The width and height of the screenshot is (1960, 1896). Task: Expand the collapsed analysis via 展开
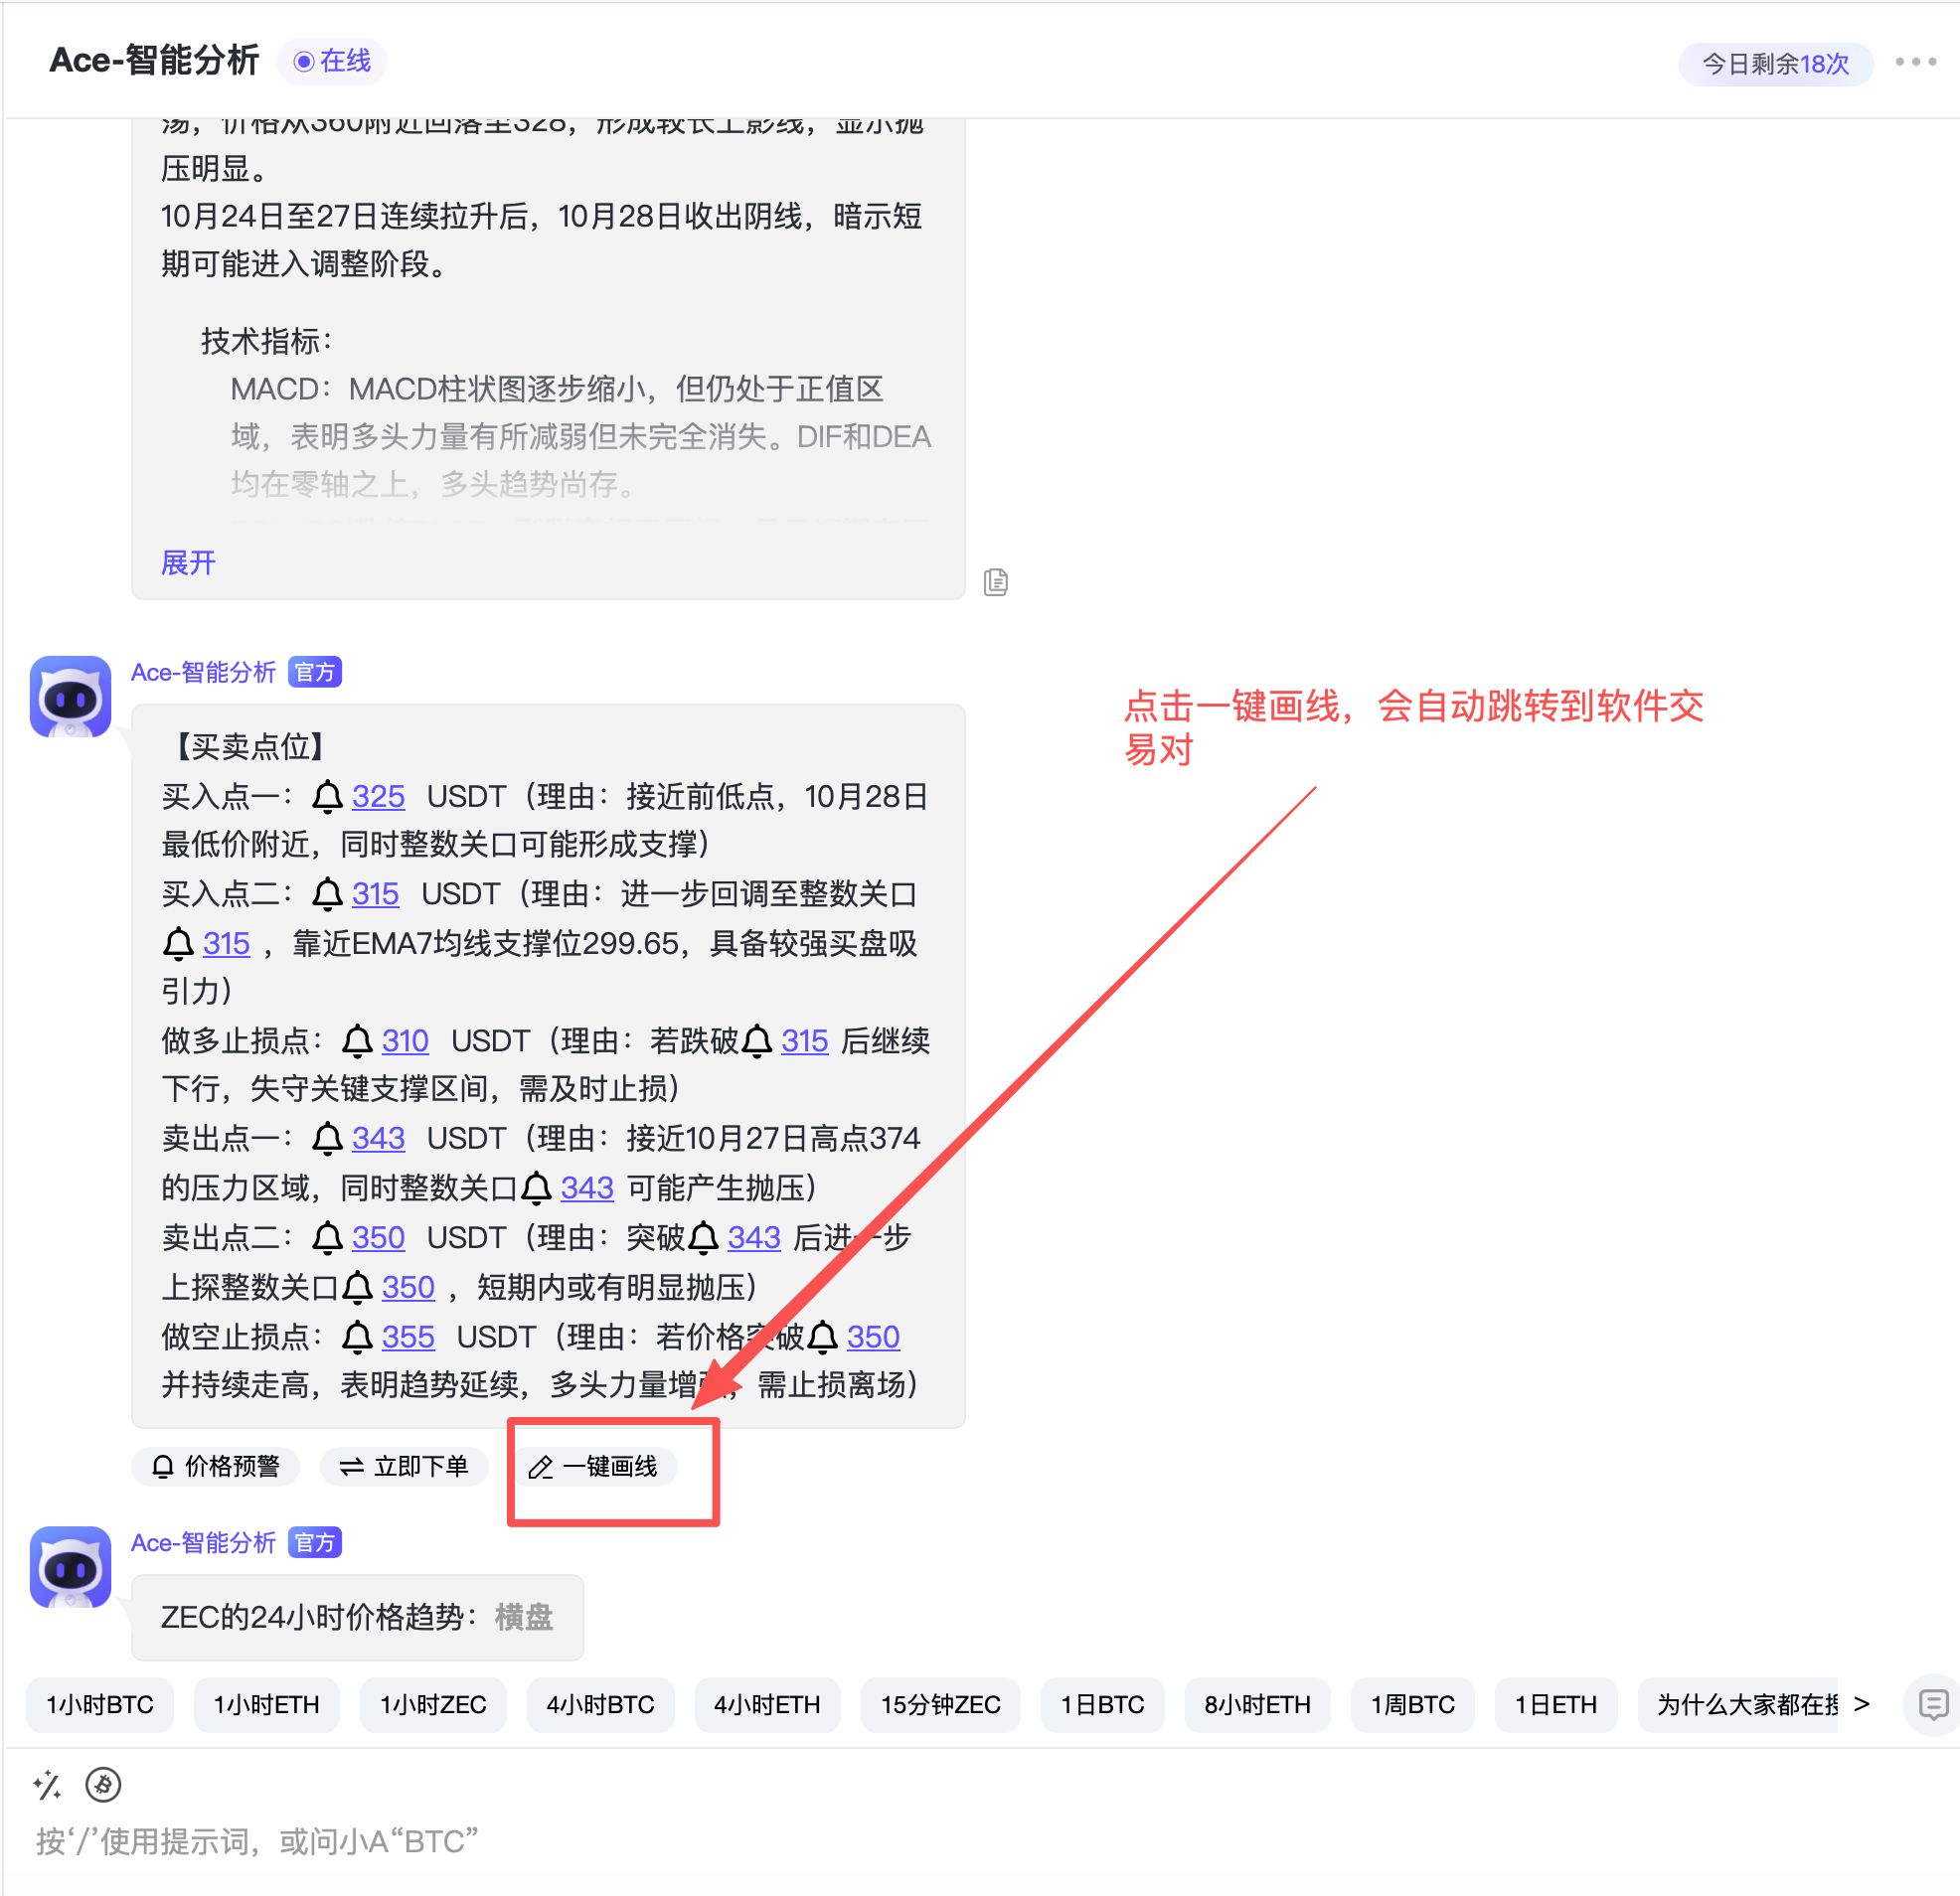pos(188,563)
